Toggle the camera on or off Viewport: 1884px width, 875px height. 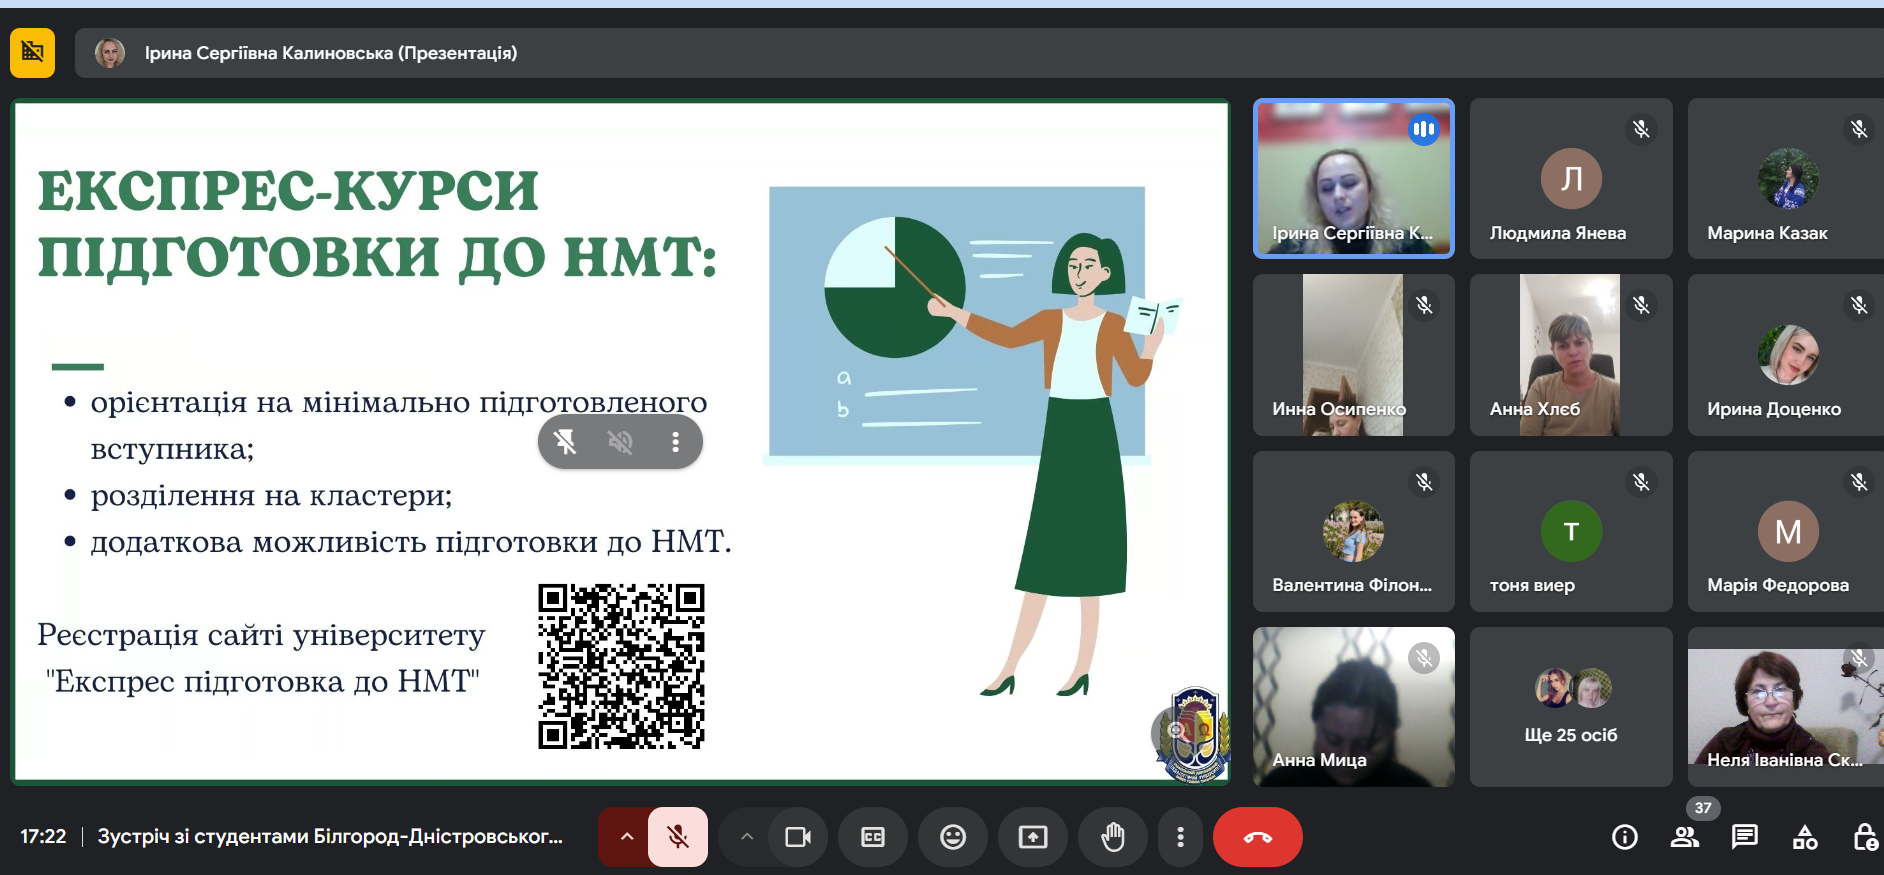click(x=798, y=837)
